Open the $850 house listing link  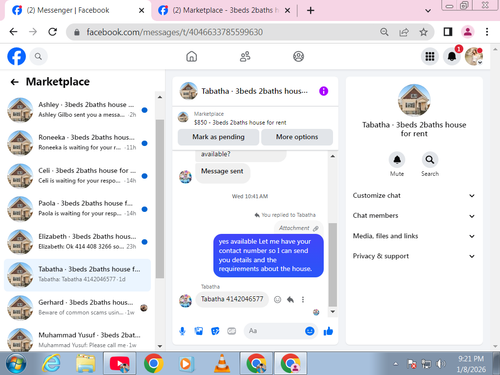(240, 123)
